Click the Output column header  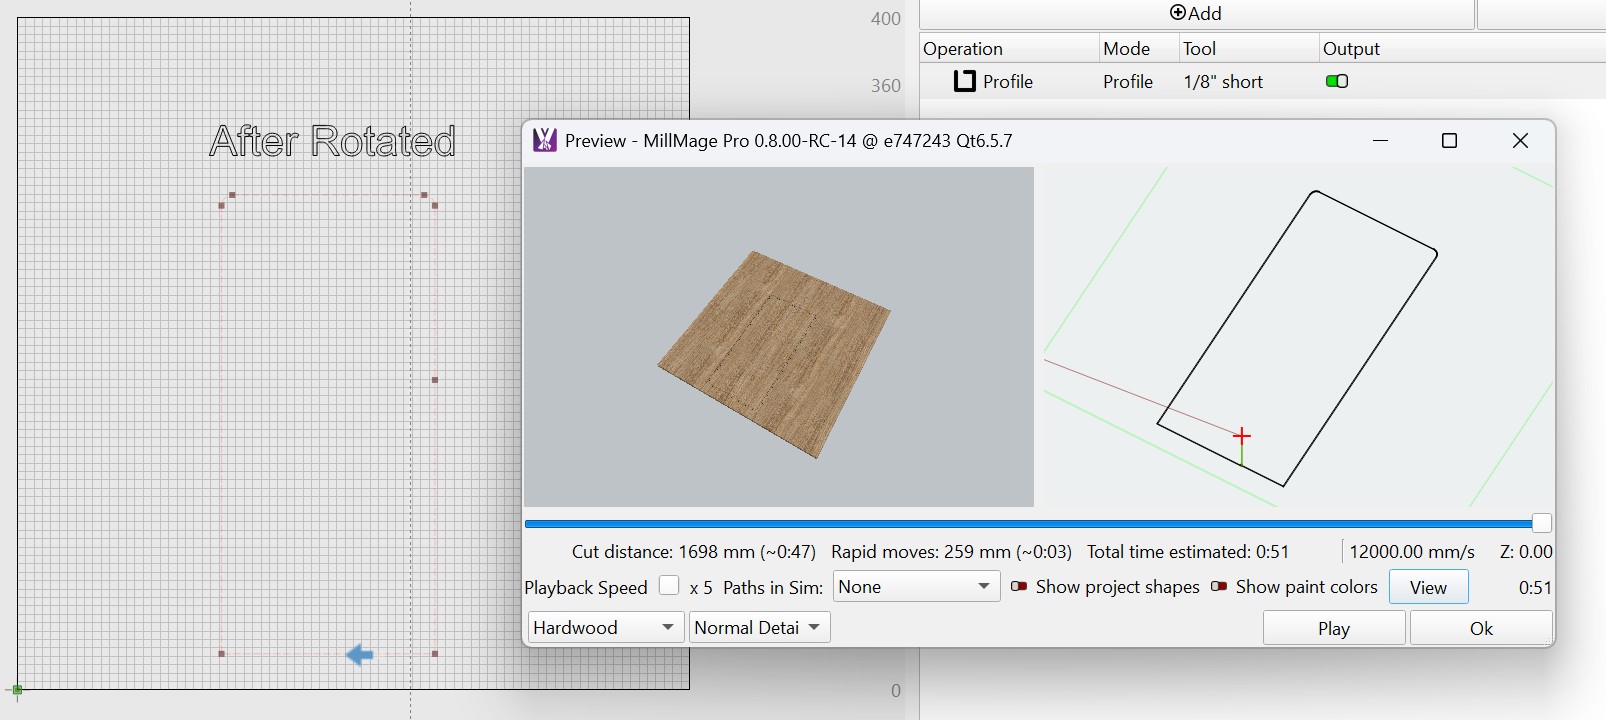1351,49
